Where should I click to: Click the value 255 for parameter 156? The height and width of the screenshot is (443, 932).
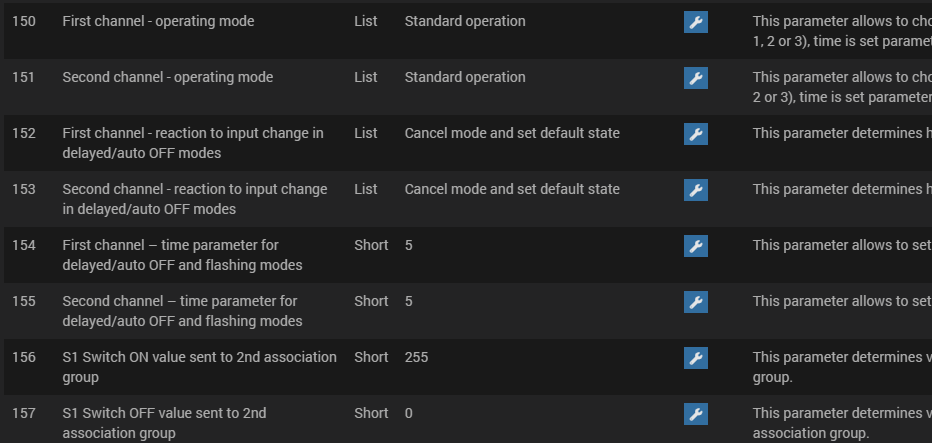coord(416,357)
